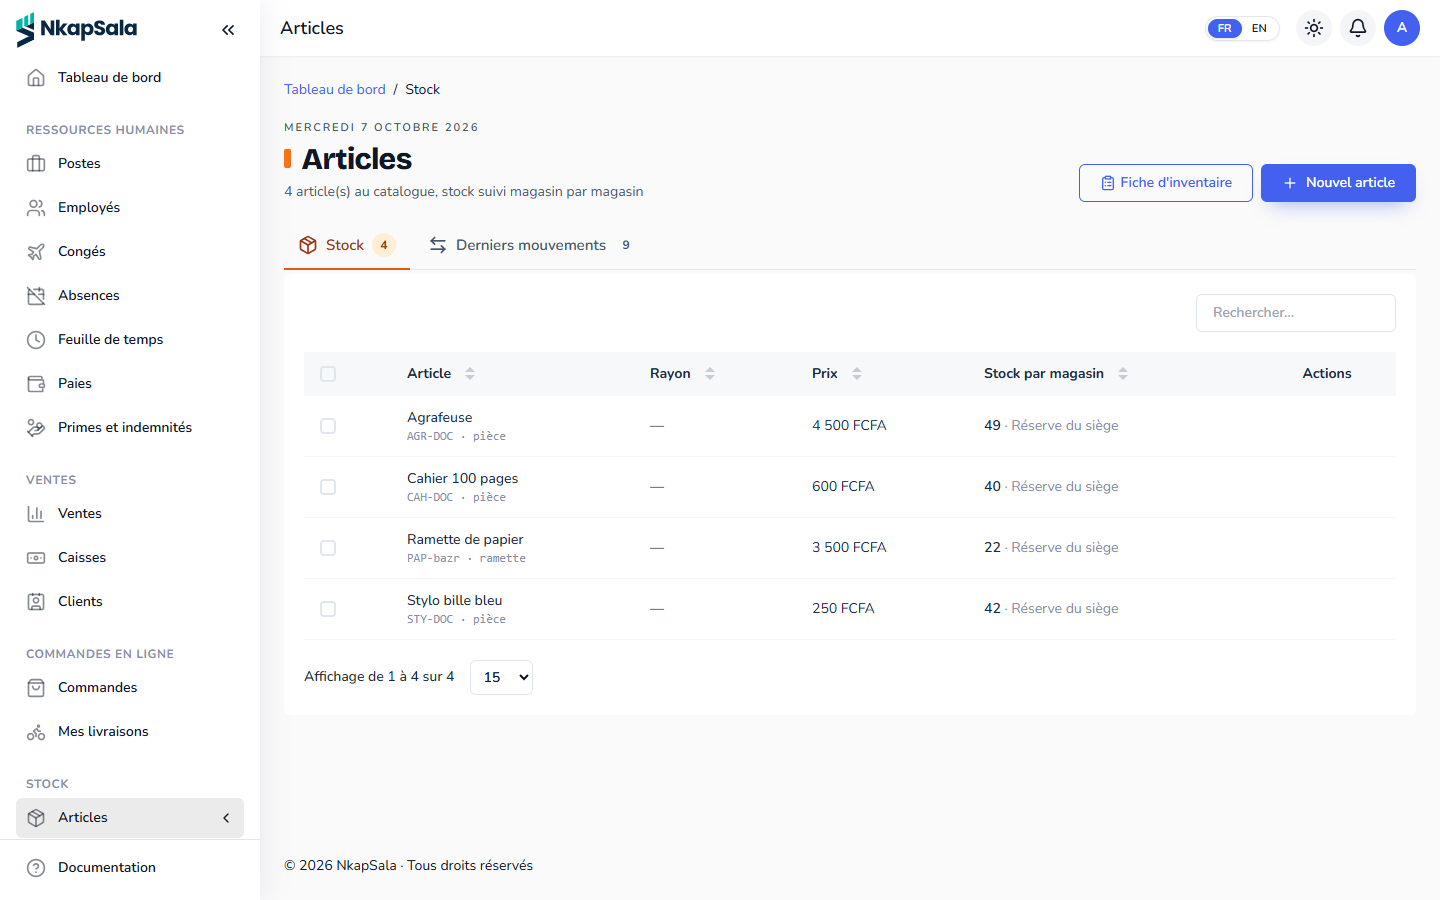Viewport: 1440px width, 900px height.
Task: Open notifications bell icon
Action: [1358, 28]
